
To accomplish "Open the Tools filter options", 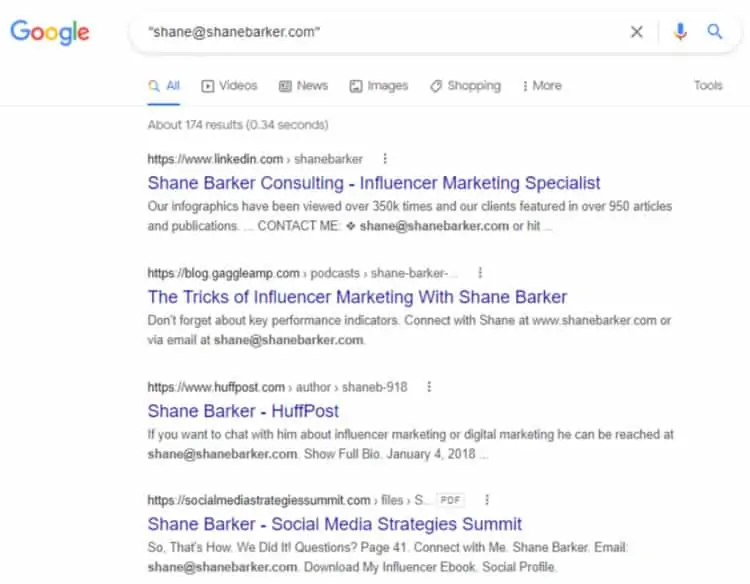I will 708,86.
